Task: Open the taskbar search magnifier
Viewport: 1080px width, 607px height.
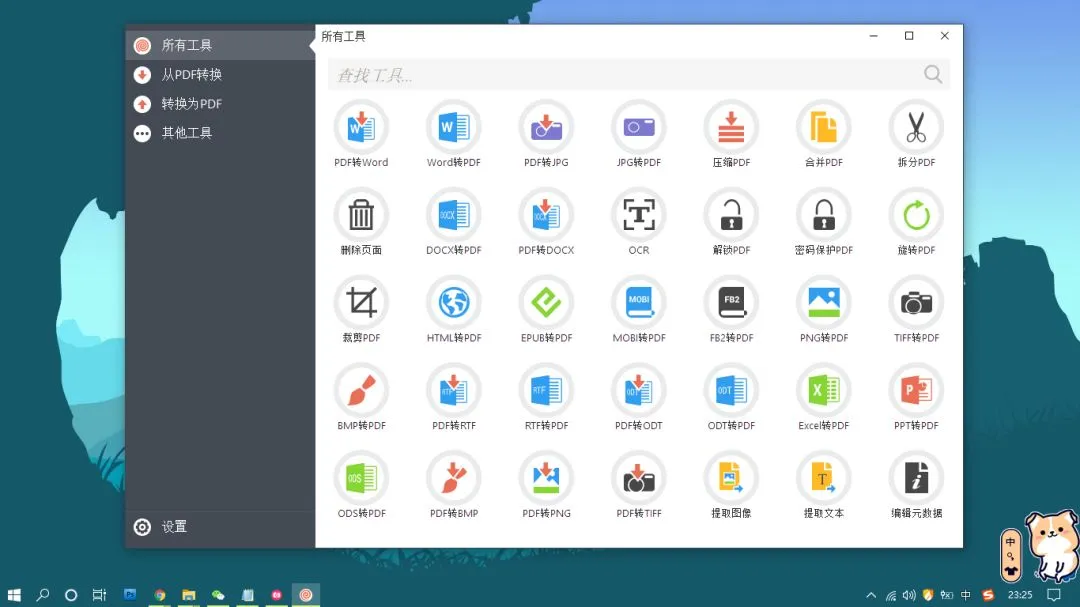Action: pyautogui.click(x=43, y=595)
